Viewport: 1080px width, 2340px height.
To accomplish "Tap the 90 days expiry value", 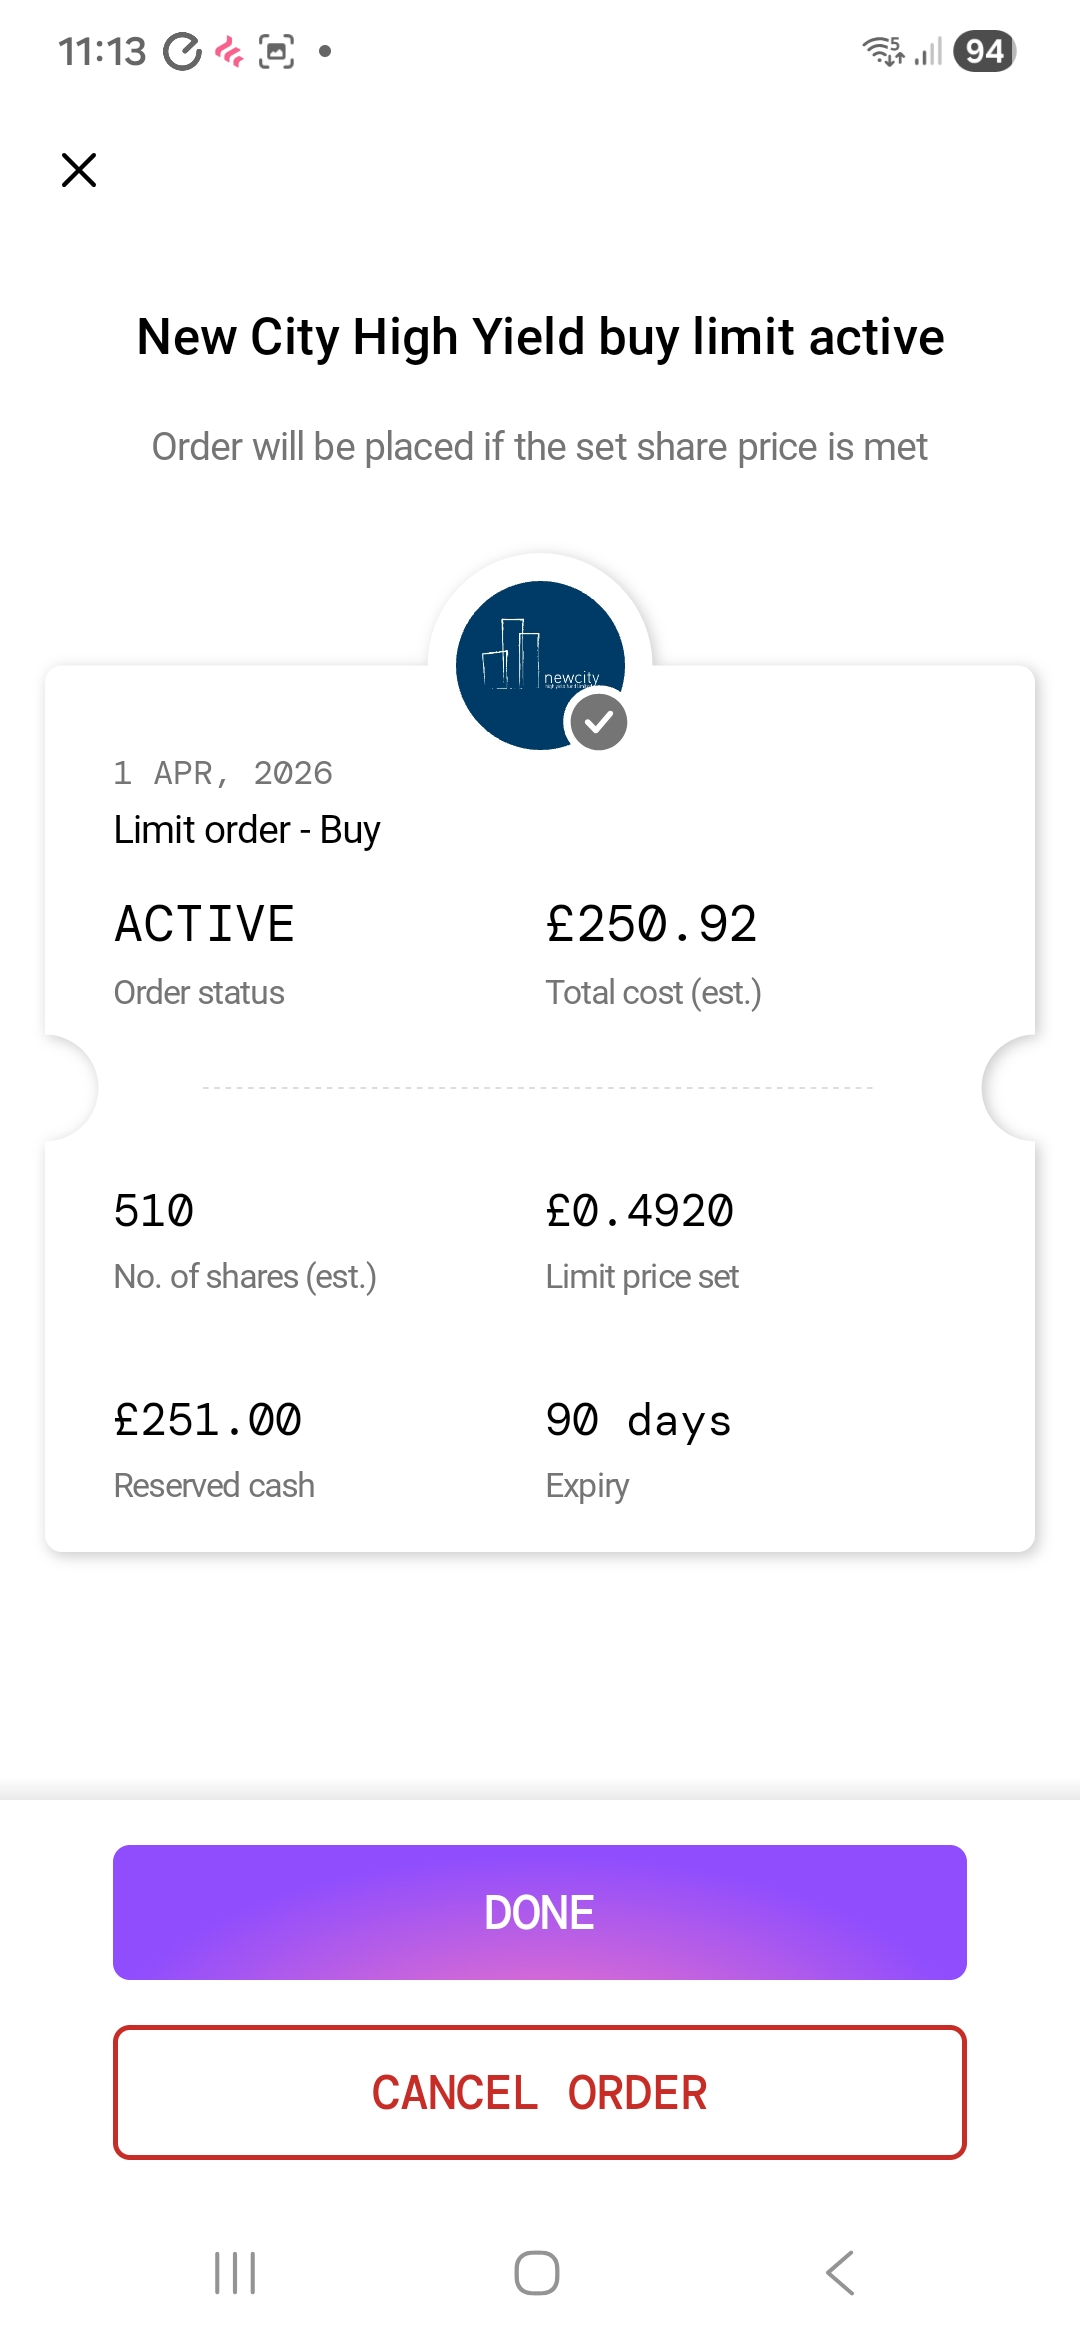I will [x=638, y=1420].
